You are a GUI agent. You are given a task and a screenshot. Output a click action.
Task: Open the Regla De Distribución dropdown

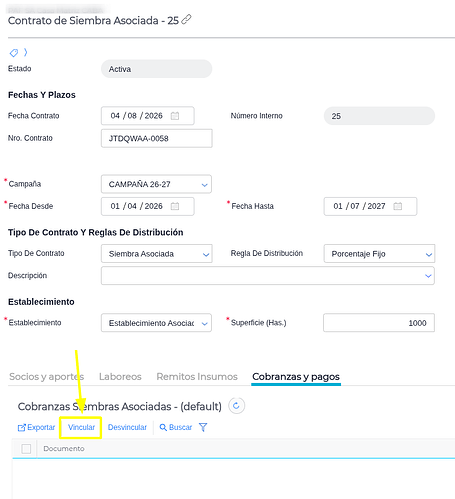click(379, 254)
